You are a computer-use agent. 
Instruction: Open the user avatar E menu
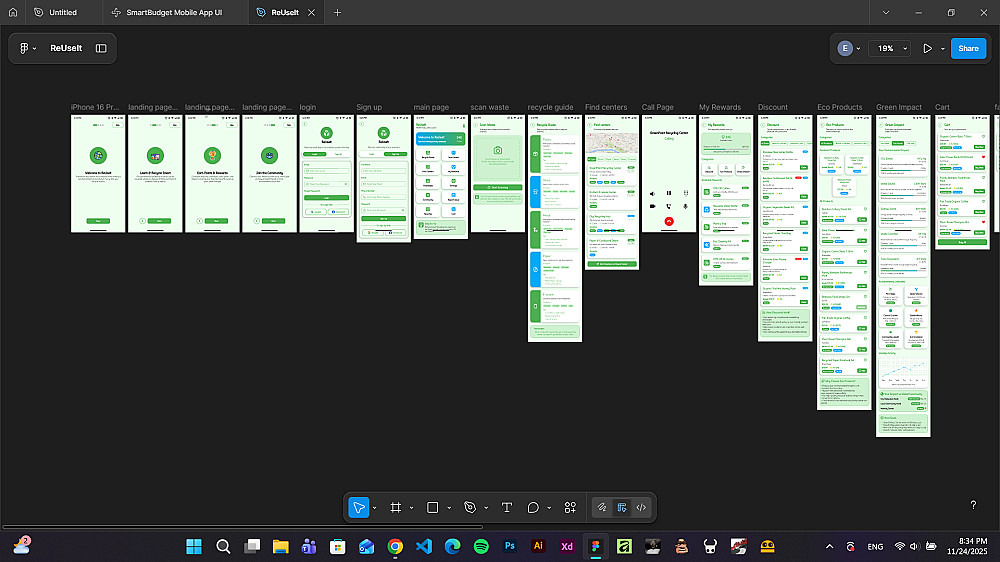coord(845,48)
